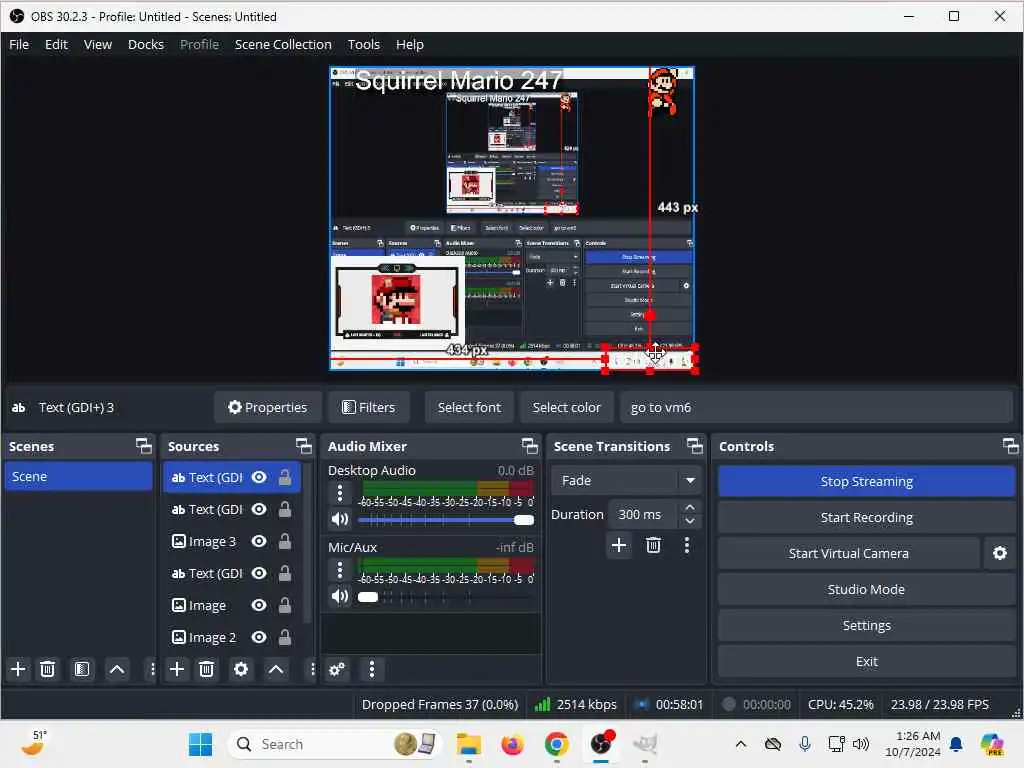Open scene filters icon in the Scenes toolbar
Image resolution: width=1024 pixels, height=768 pixels.
(82, 669)
